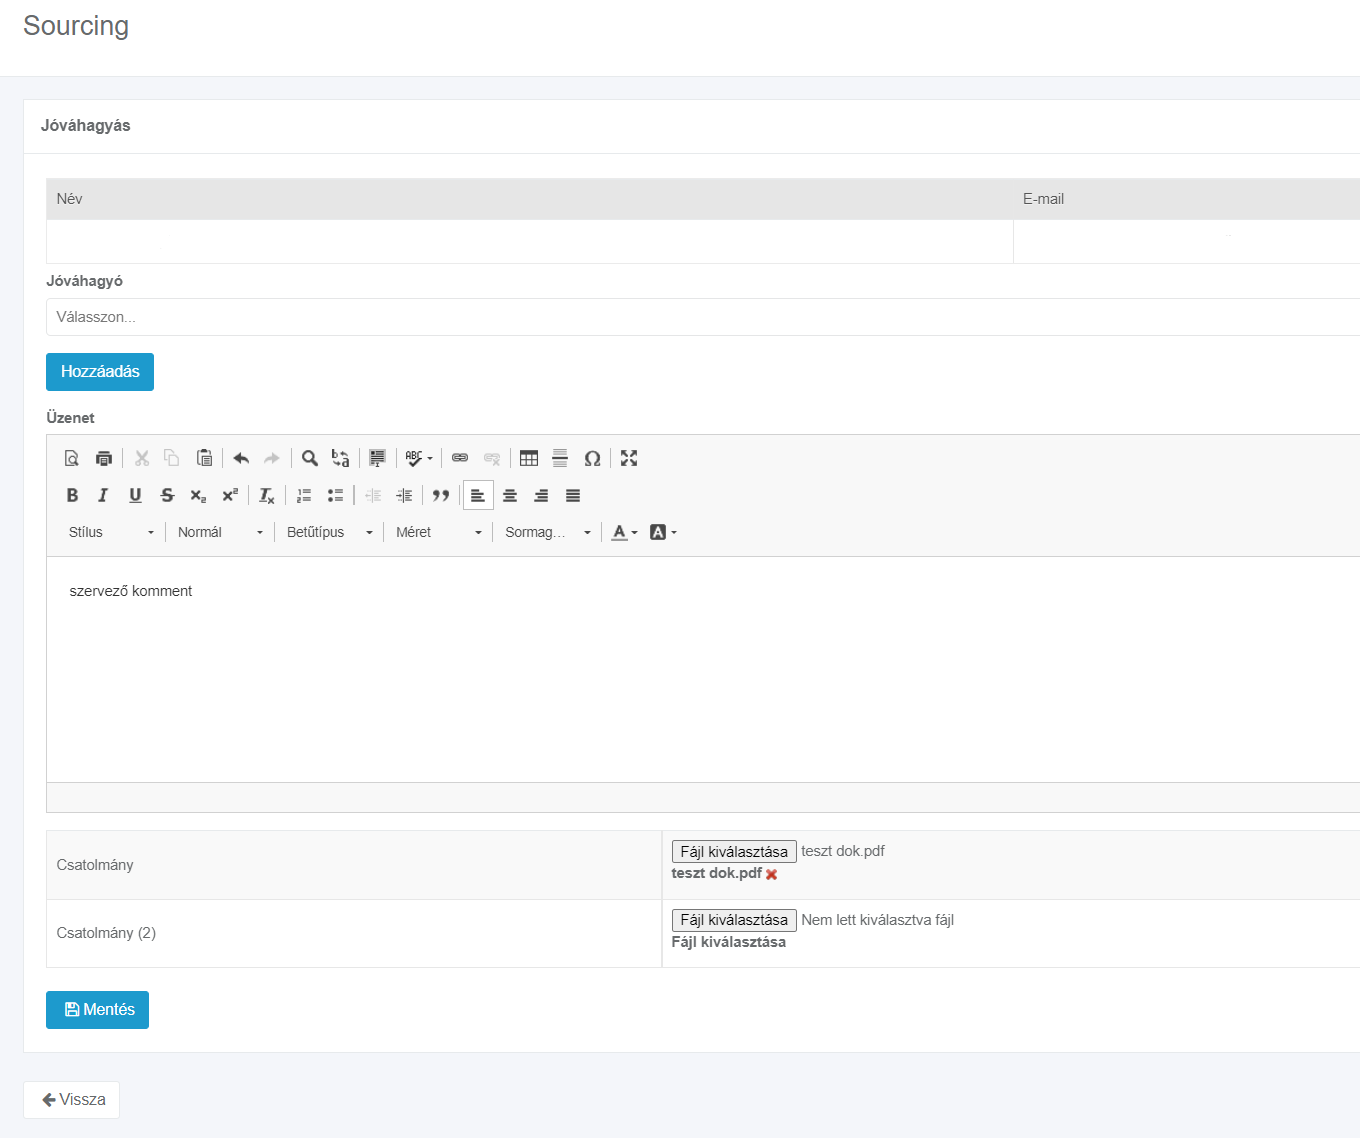Open the Méret size menu
This screenshot has height=1138, width=1360.
[x=438, y=532]
